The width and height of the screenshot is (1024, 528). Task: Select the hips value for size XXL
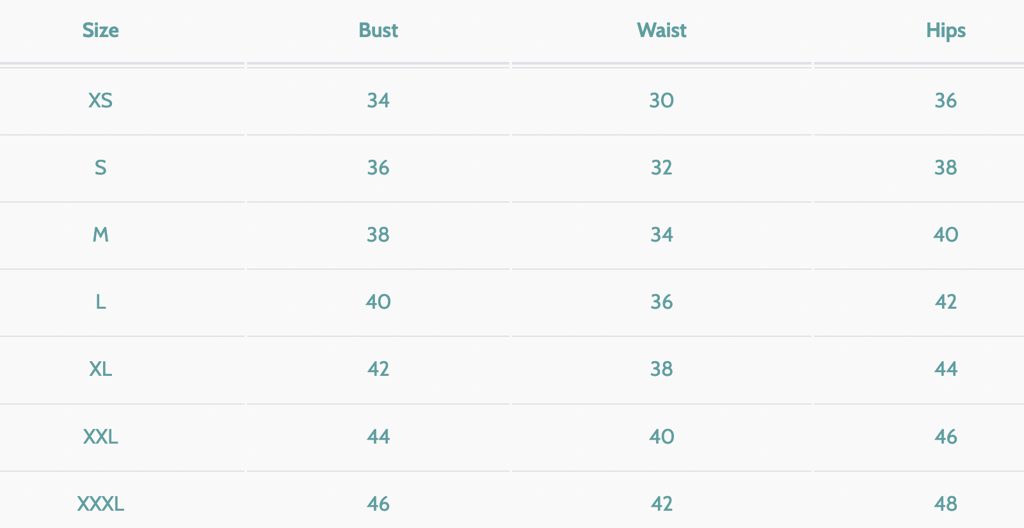(x=945, y=437)
